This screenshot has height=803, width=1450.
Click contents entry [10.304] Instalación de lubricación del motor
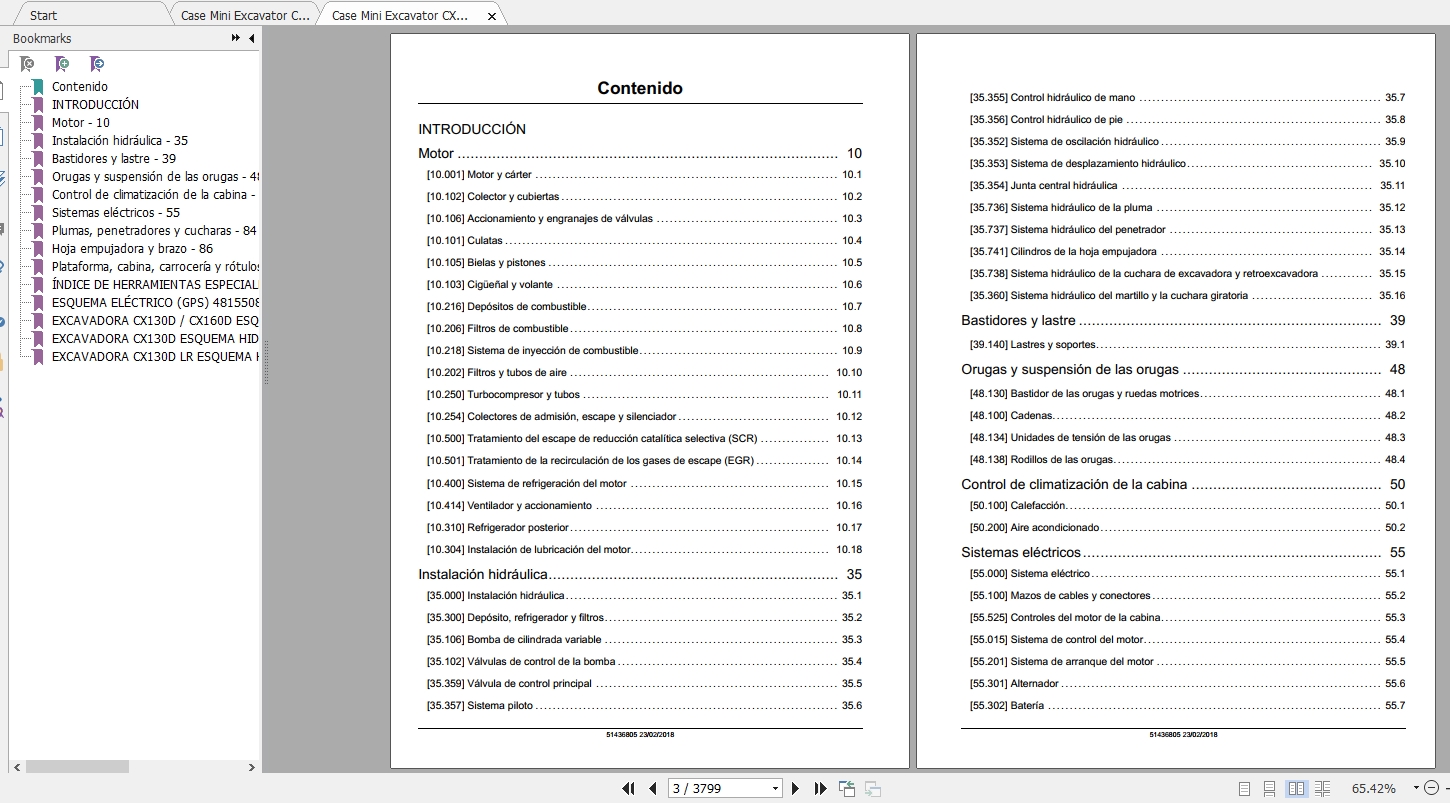[x=644, y=550]
